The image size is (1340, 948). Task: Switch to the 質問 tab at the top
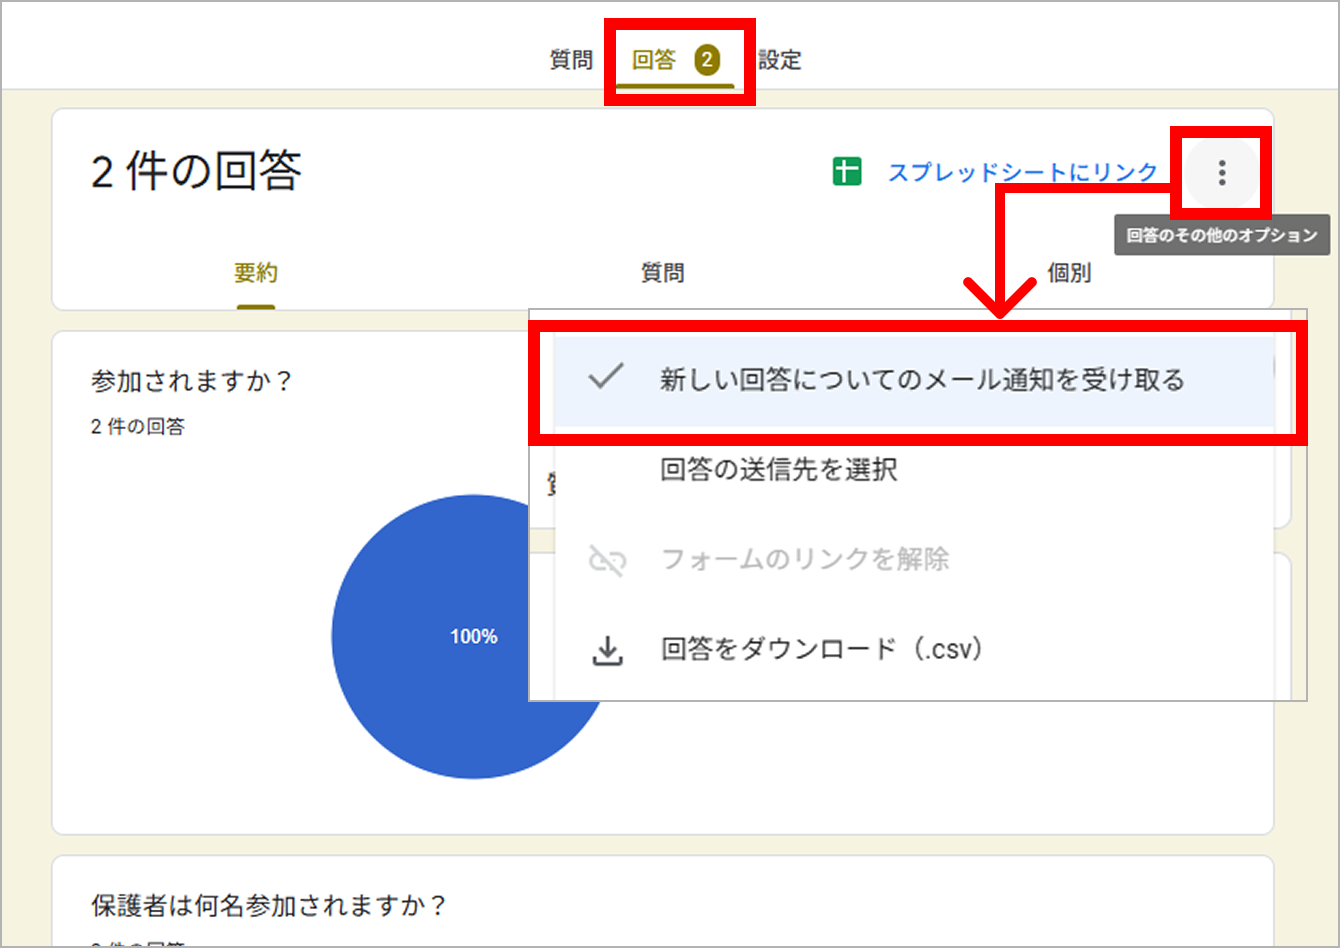pyautogui.click(x=571, y=60)
